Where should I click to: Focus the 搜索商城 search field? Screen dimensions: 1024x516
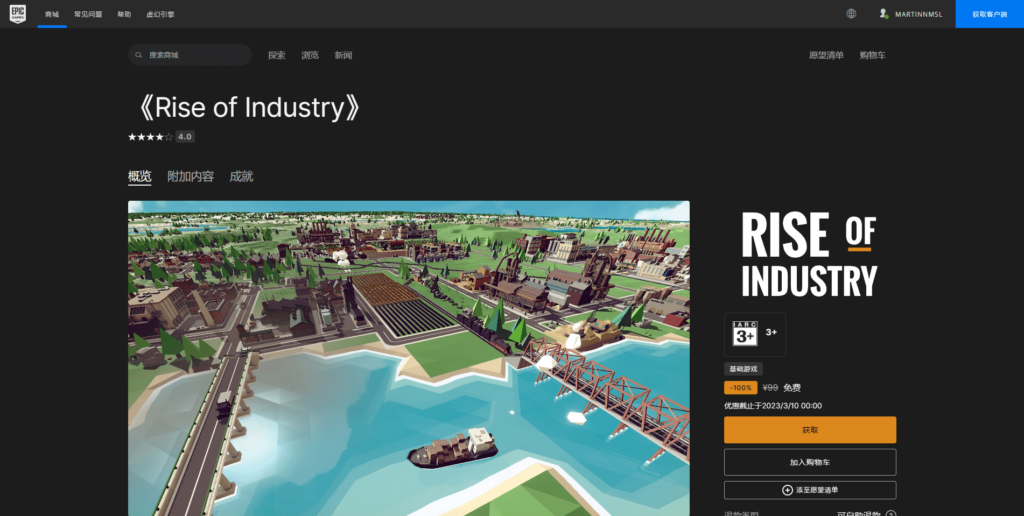pos(190,55)
